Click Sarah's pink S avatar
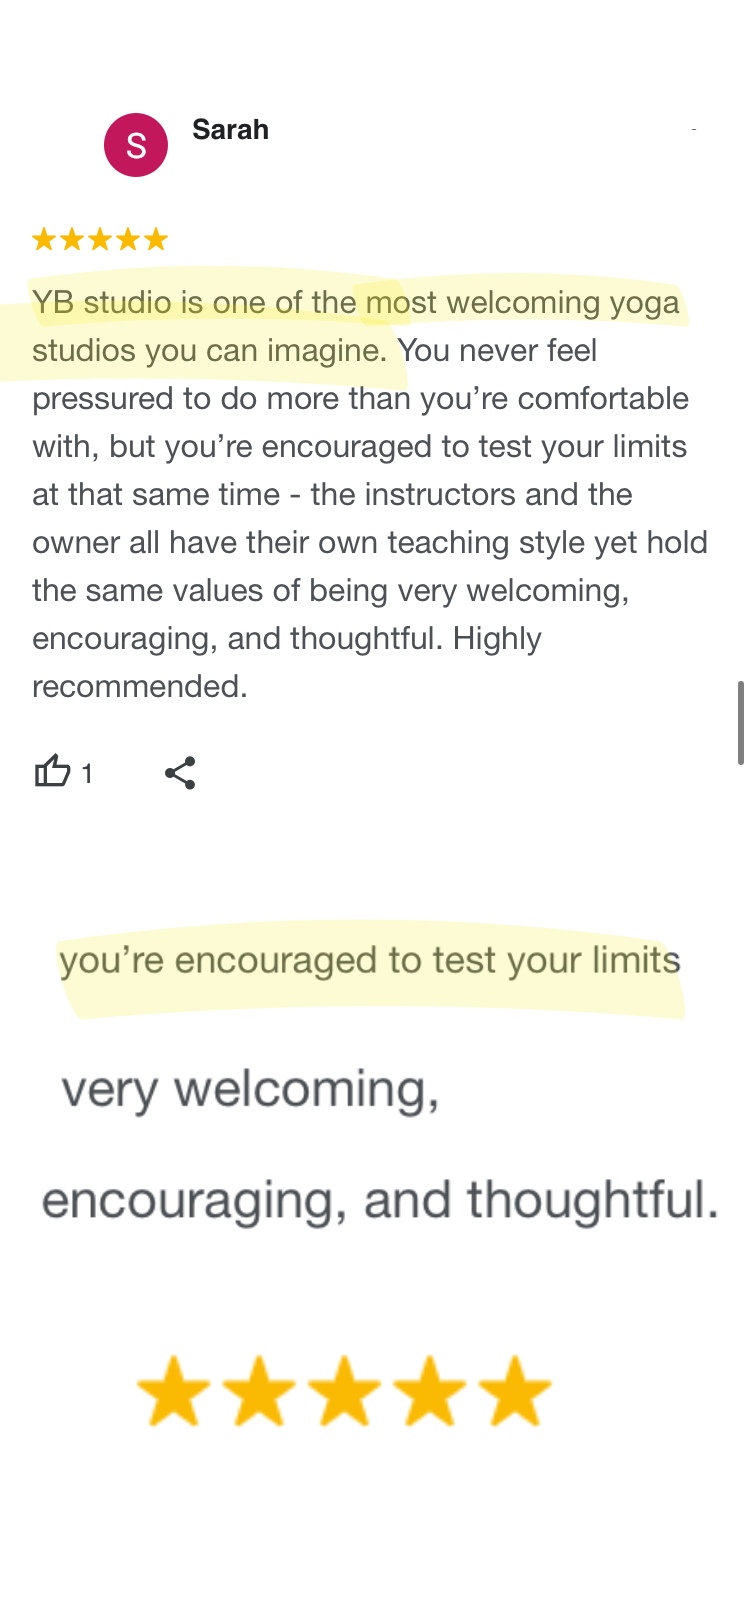Viewport: 750px width, 1624px height. coord(136,145)
